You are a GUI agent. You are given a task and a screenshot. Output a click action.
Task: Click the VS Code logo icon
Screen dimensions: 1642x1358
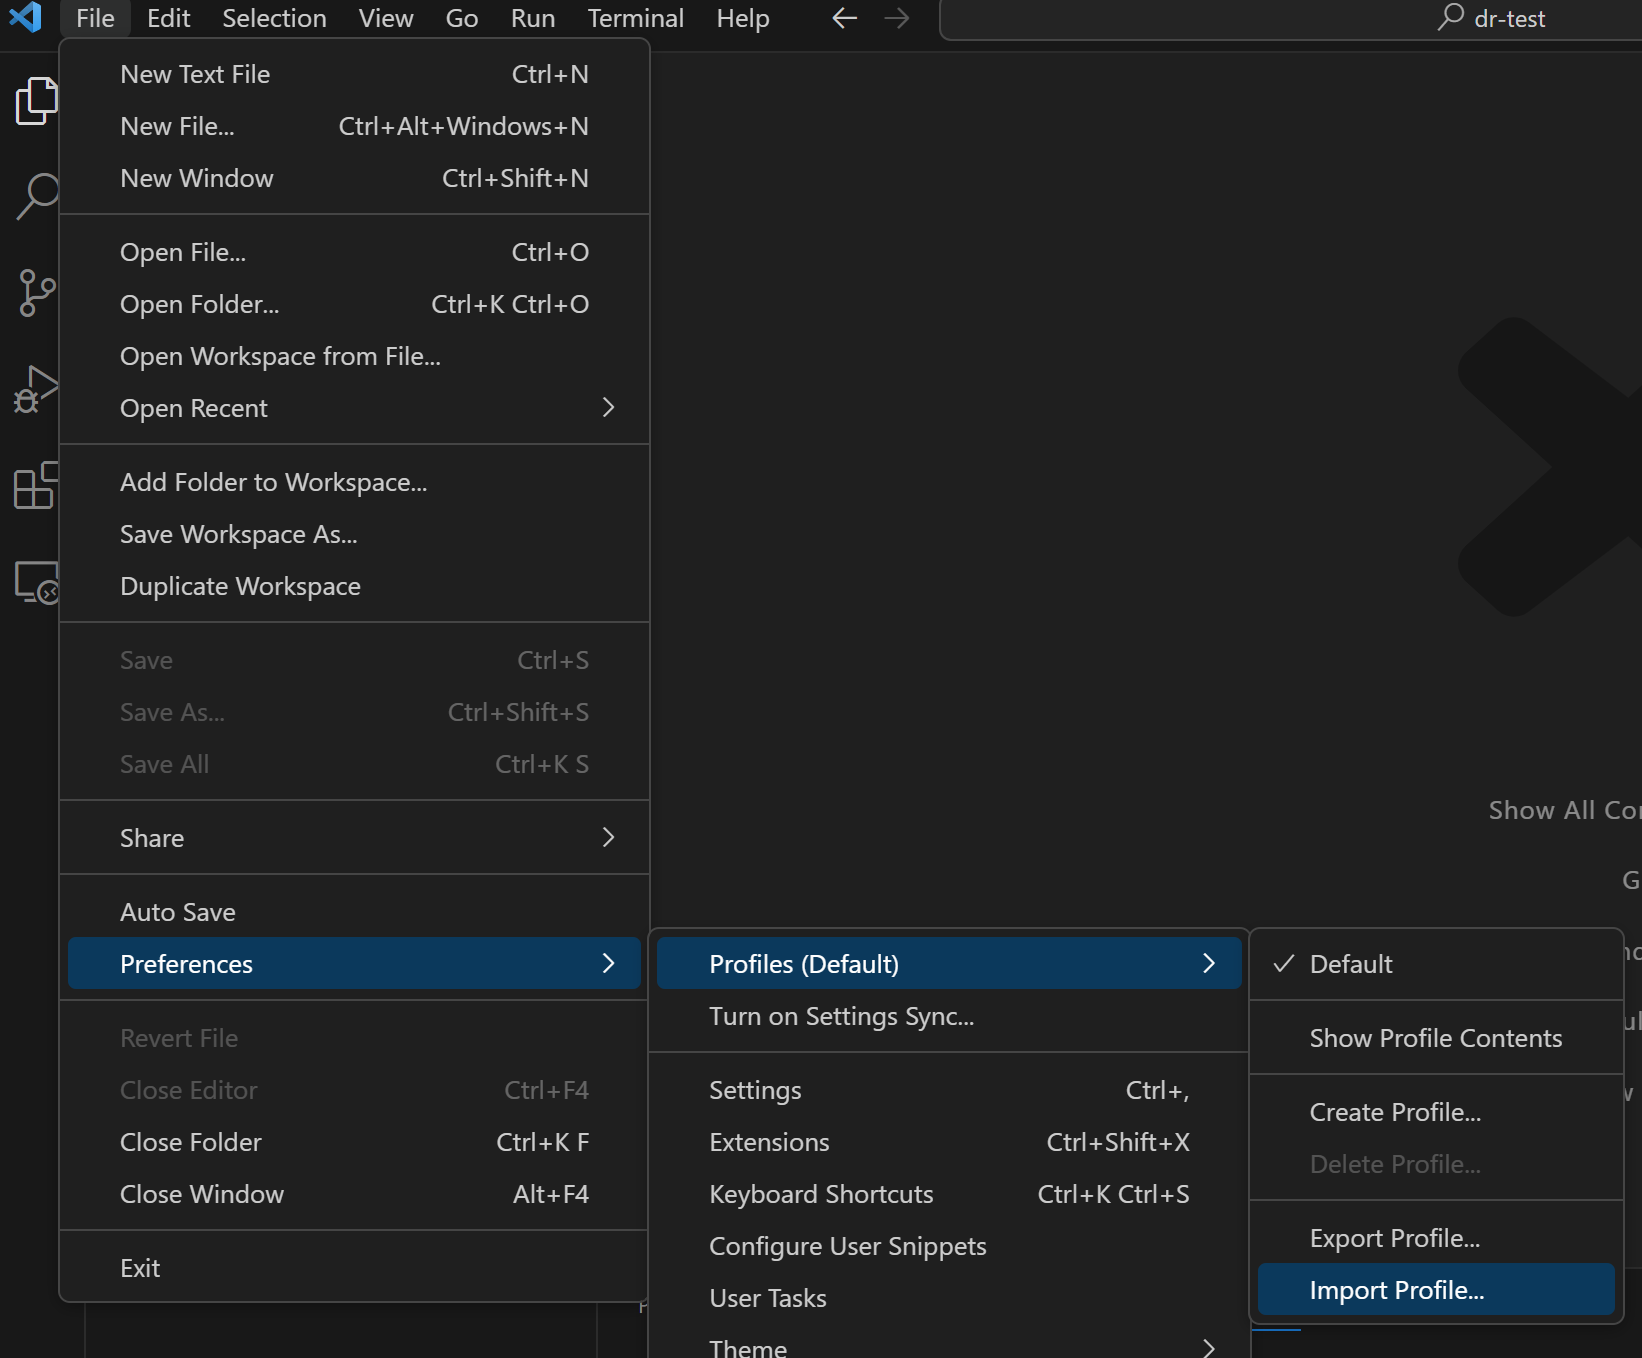[26, 17]
